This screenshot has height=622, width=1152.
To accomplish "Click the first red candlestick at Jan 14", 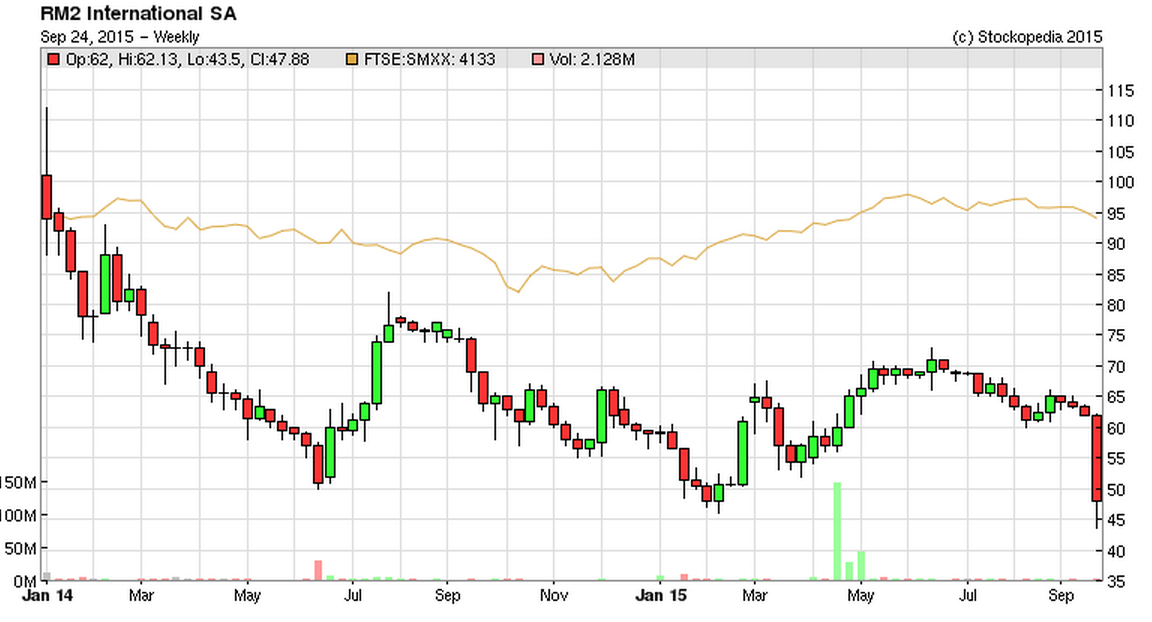I will coord(46,197).
